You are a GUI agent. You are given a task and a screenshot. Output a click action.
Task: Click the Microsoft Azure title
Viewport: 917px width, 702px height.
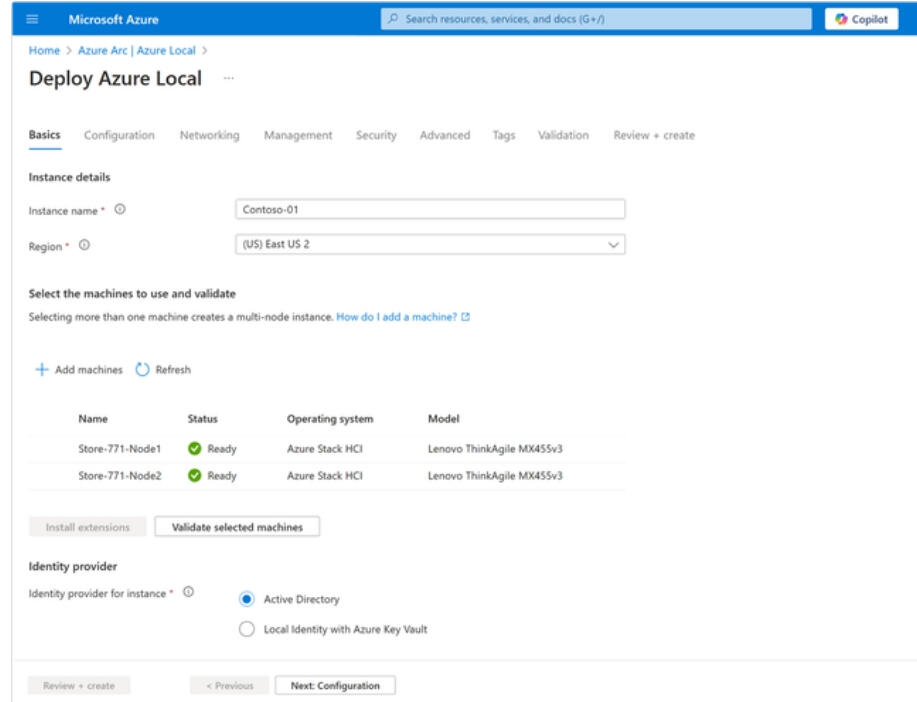[x=113, y=19]
